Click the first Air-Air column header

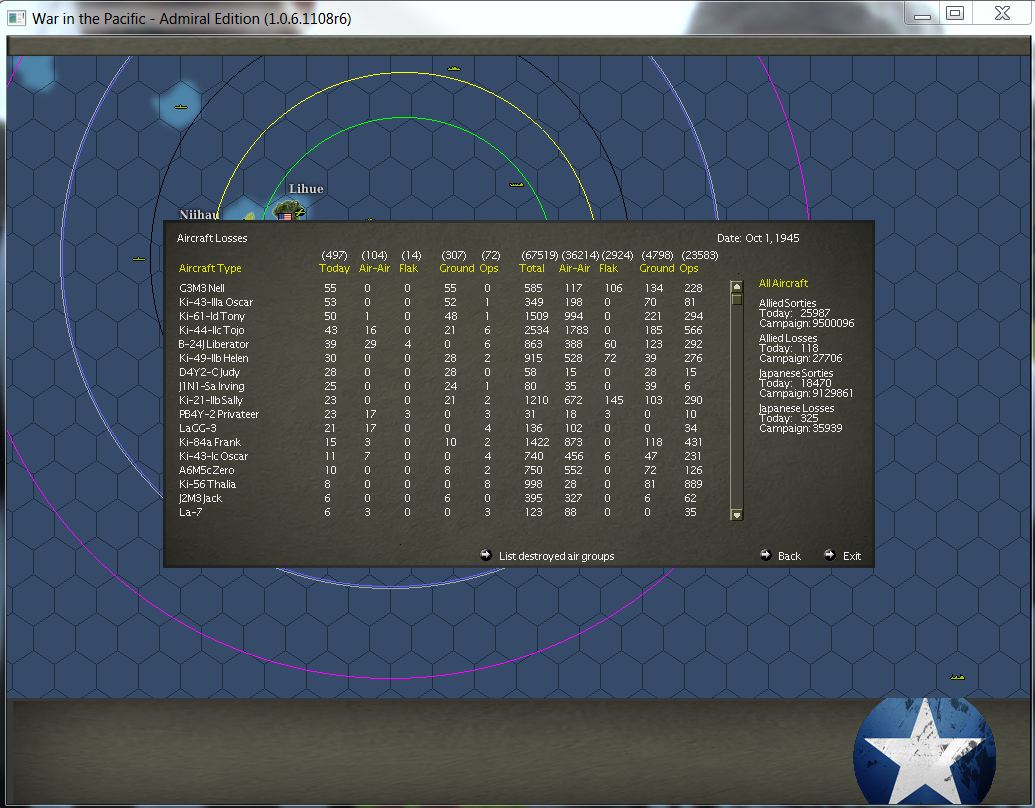click(x=374, y=268)
